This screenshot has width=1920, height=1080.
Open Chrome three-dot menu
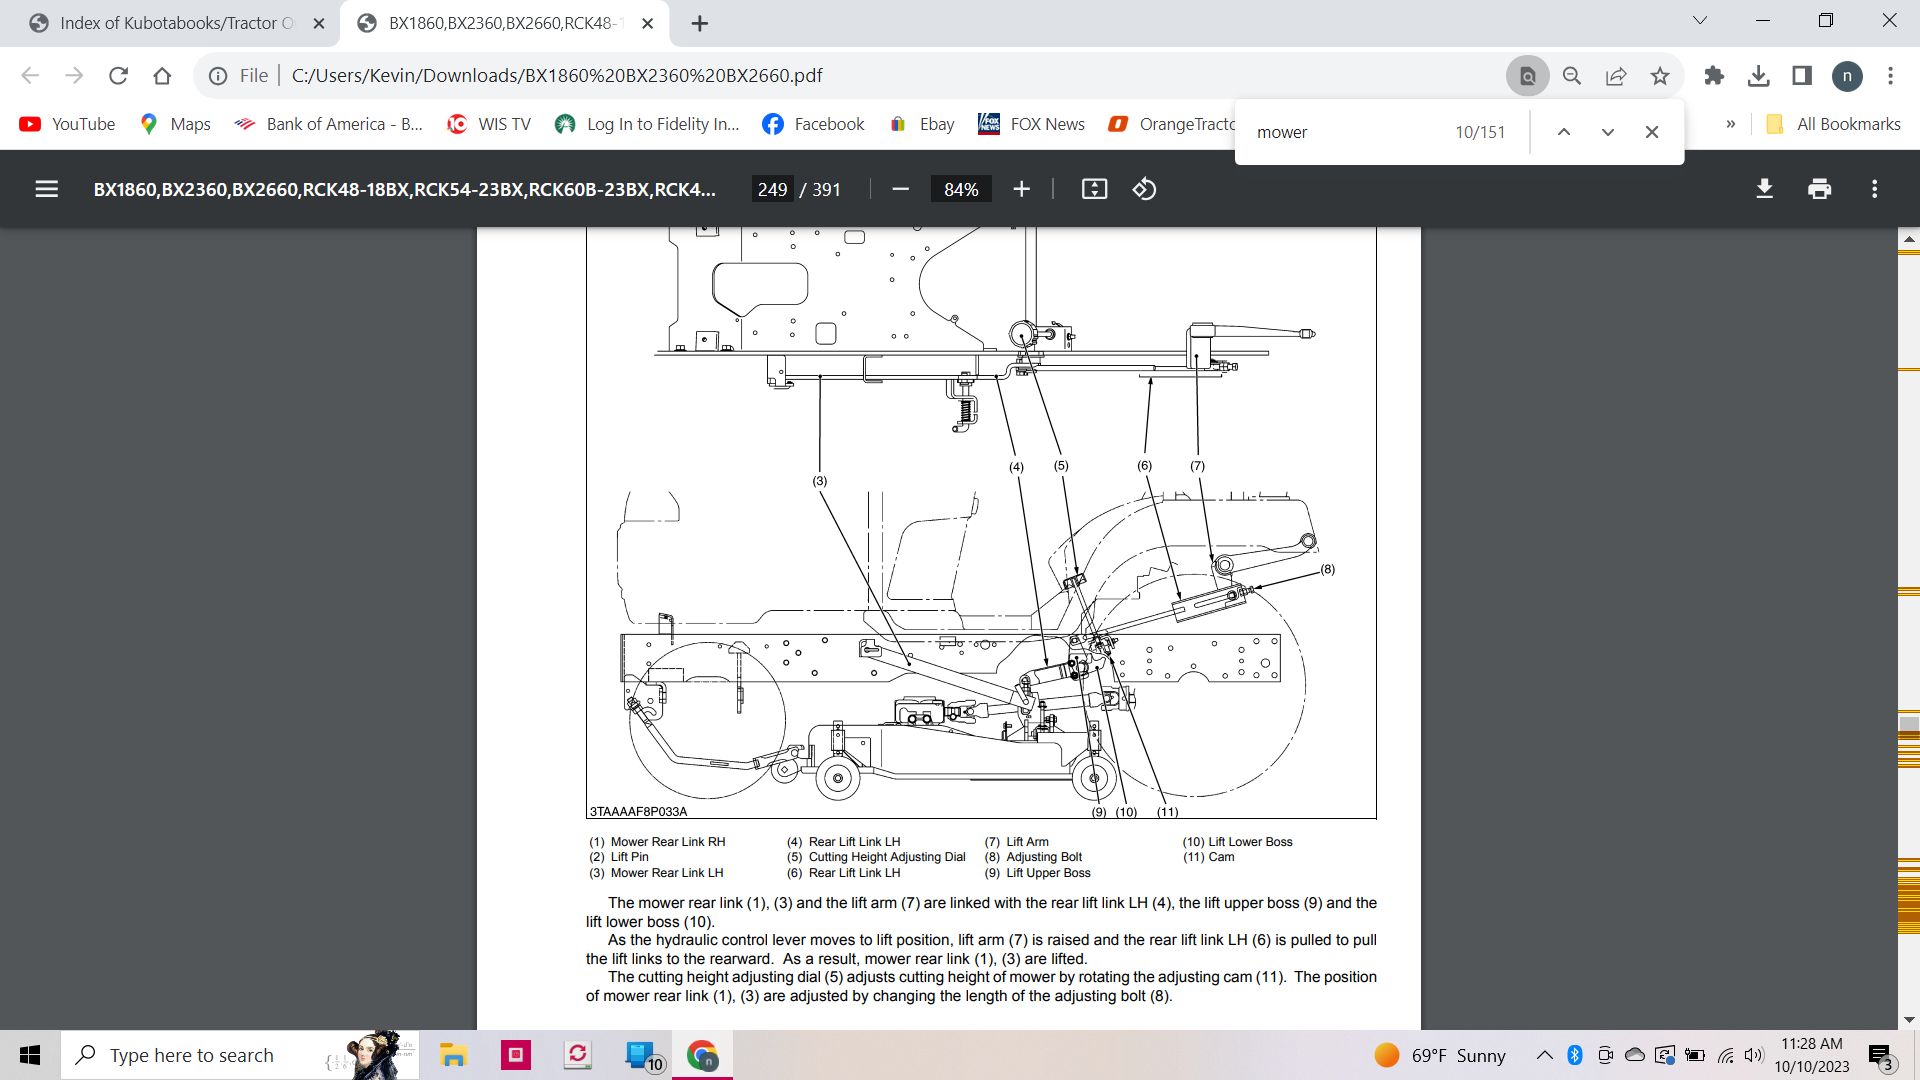1890,75
